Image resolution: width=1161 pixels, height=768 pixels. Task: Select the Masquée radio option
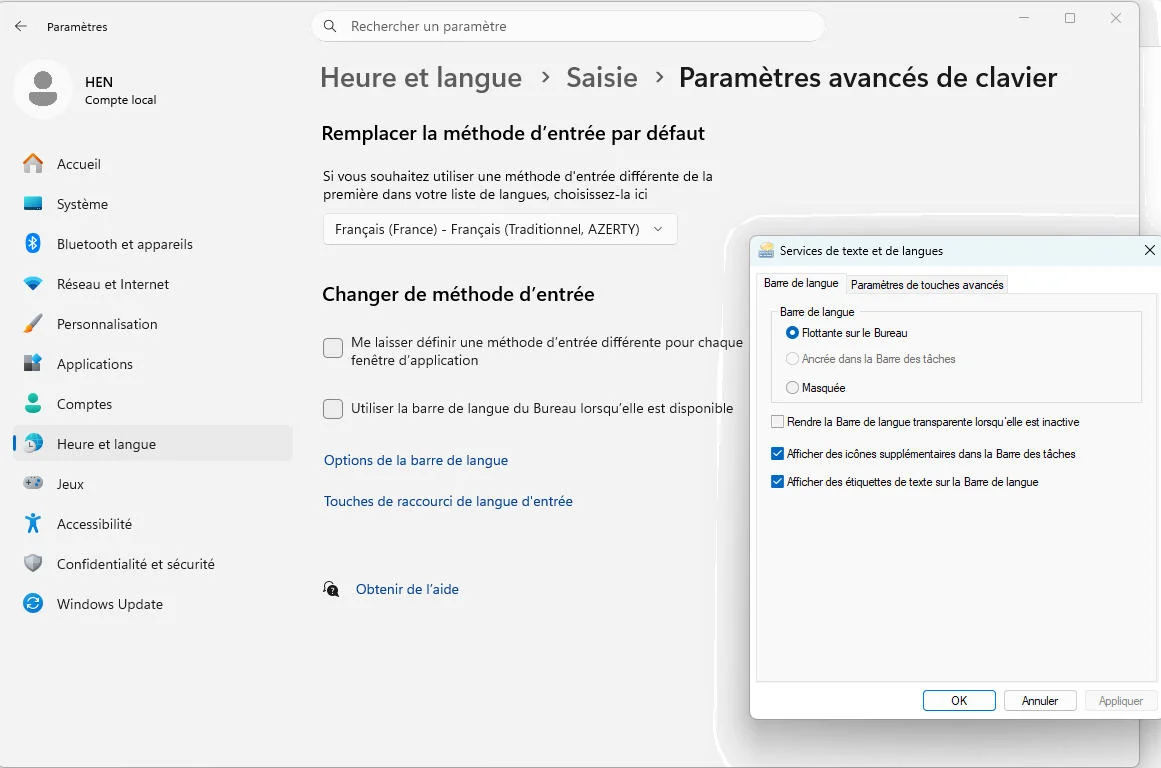pyautogui.click(x=792, y=387)
